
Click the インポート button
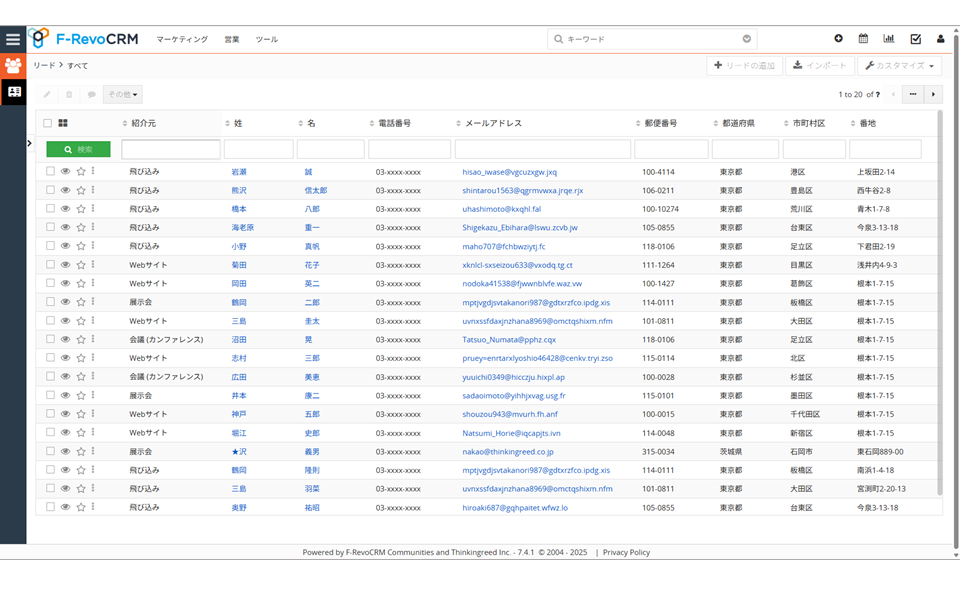820,66
